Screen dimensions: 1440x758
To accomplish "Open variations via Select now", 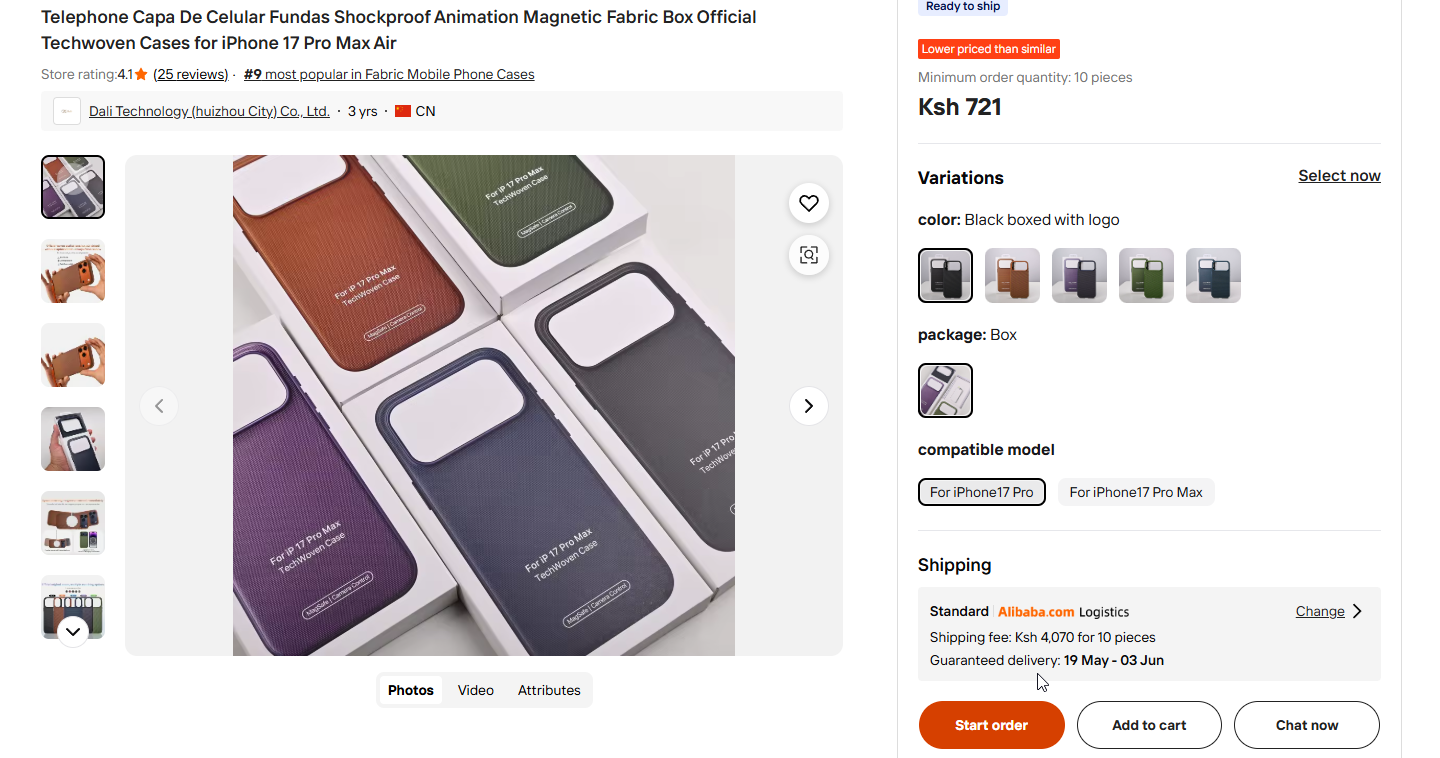I will pos(1339,176).
